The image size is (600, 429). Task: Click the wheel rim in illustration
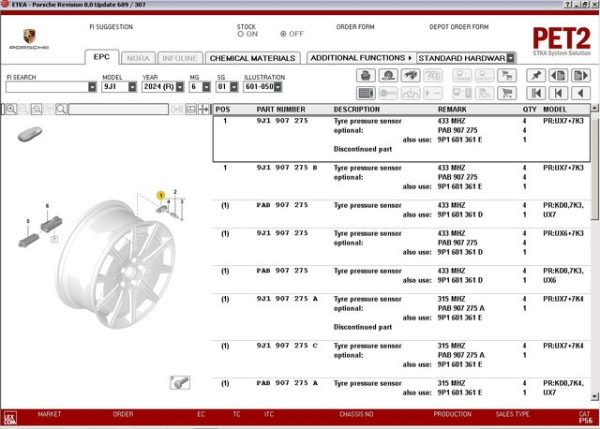117,264
